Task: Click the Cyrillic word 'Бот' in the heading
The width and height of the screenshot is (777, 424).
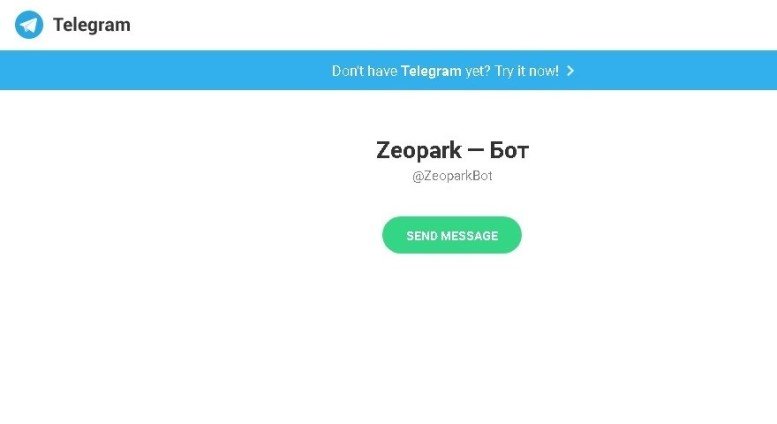Action: [509, 150]
